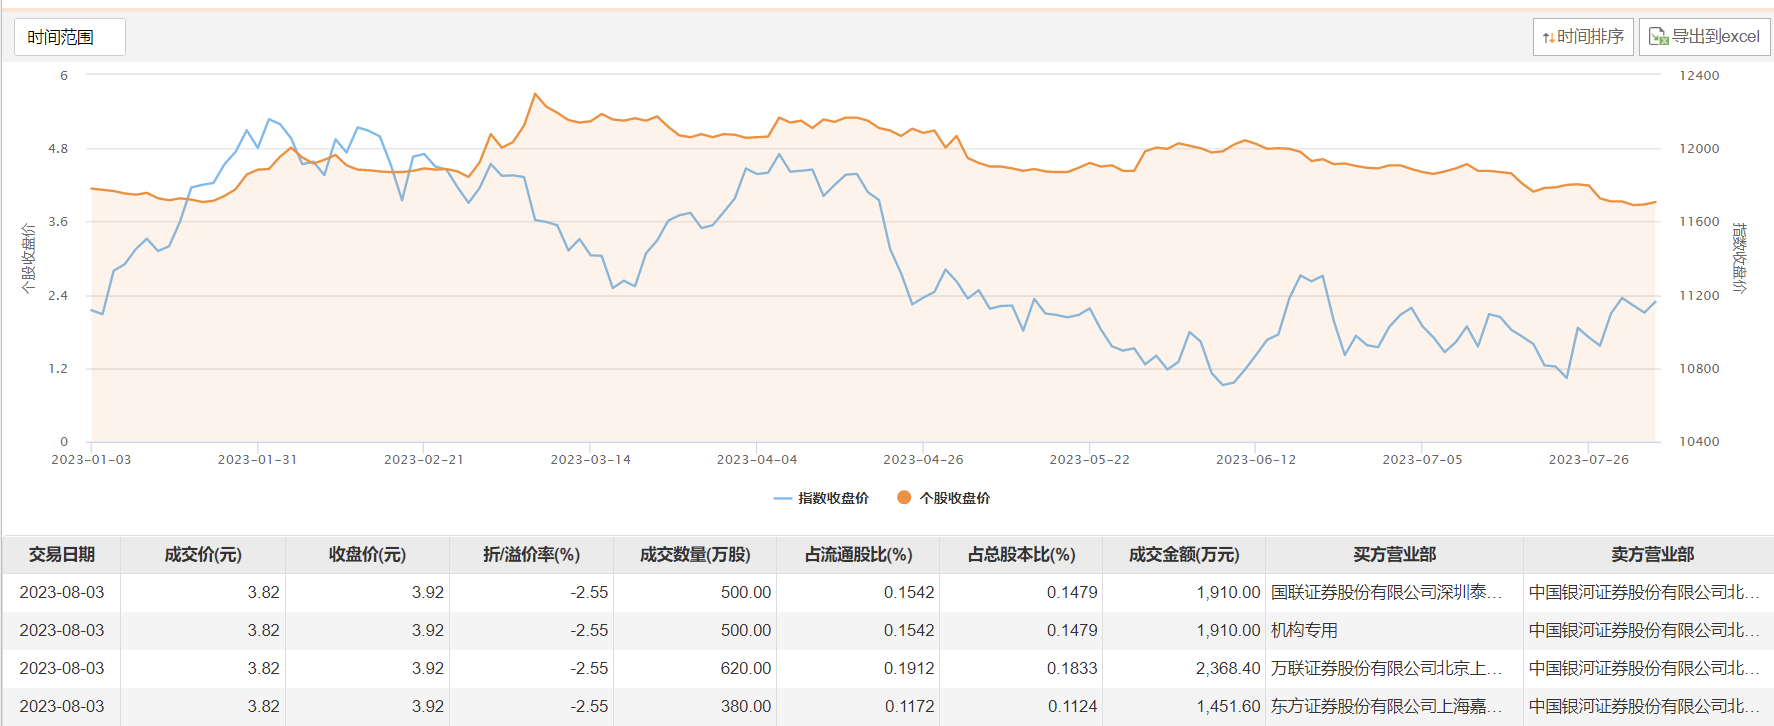
Task: Open buyer 东方证券股份有限公司上海嘉… link
Action: [x=1386, y=706]
